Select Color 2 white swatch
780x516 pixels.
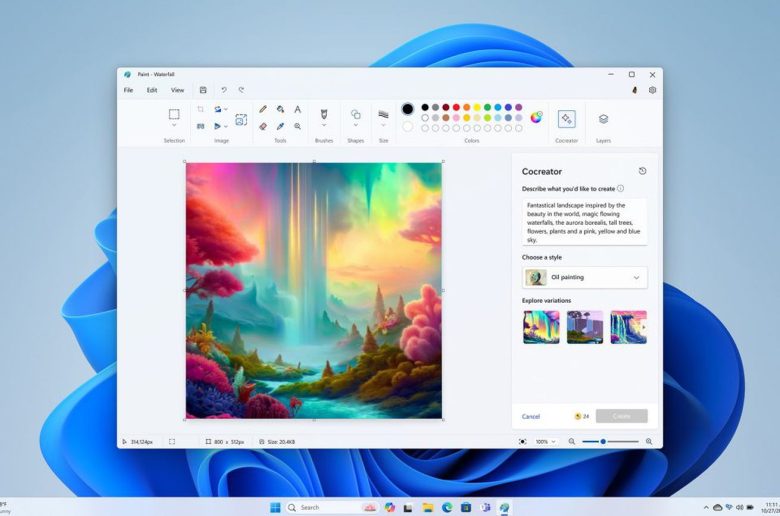pyautogui.click(x=407, y=127)
